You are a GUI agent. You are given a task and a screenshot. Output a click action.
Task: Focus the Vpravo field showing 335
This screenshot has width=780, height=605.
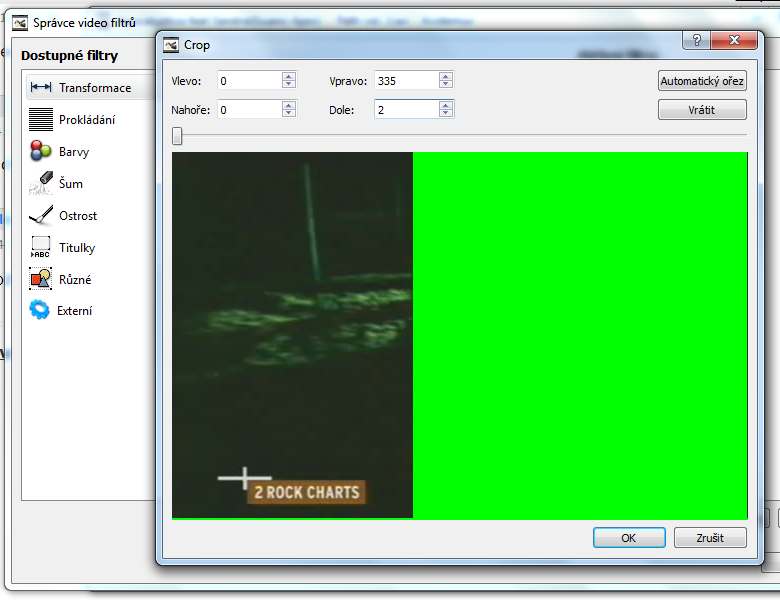click(406, 81)
